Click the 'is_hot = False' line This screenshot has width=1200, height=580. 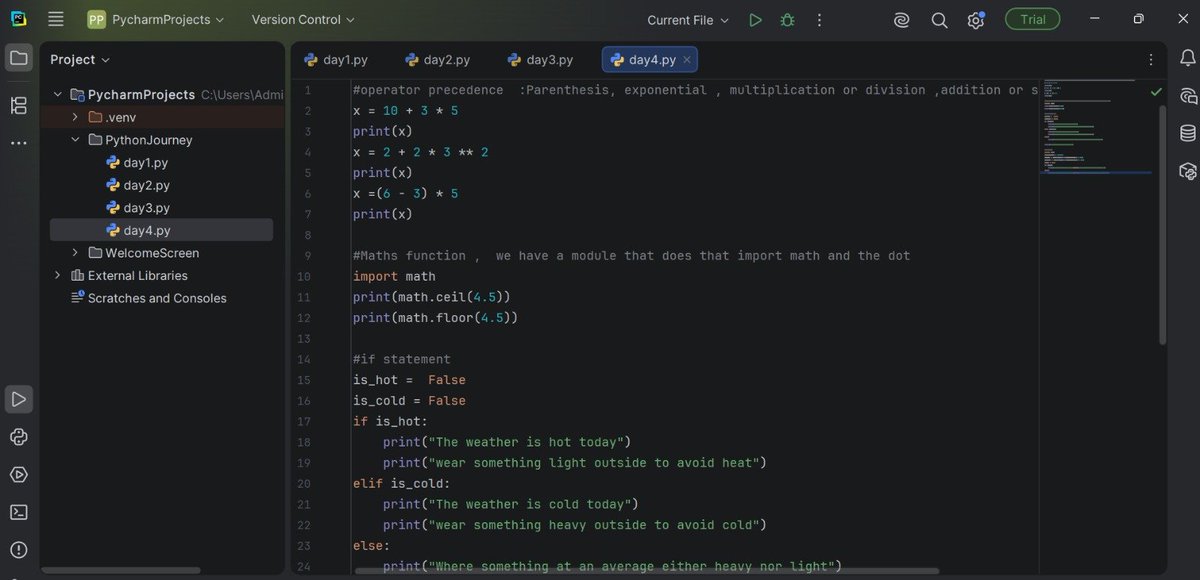[409, 380]
